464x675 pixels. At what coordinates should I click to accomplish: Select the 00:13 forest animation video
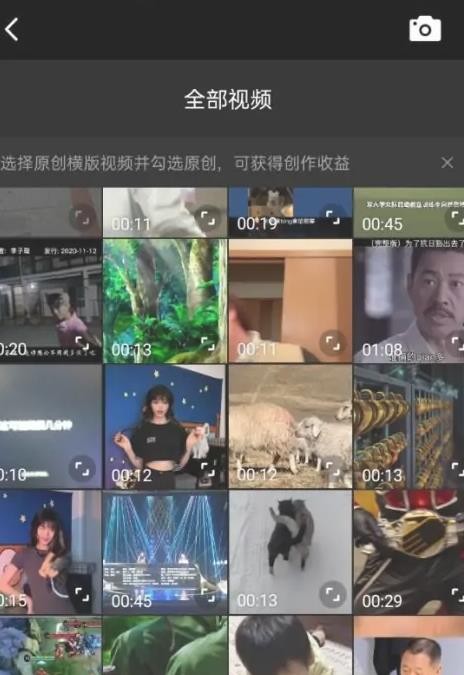pos(165,301)
